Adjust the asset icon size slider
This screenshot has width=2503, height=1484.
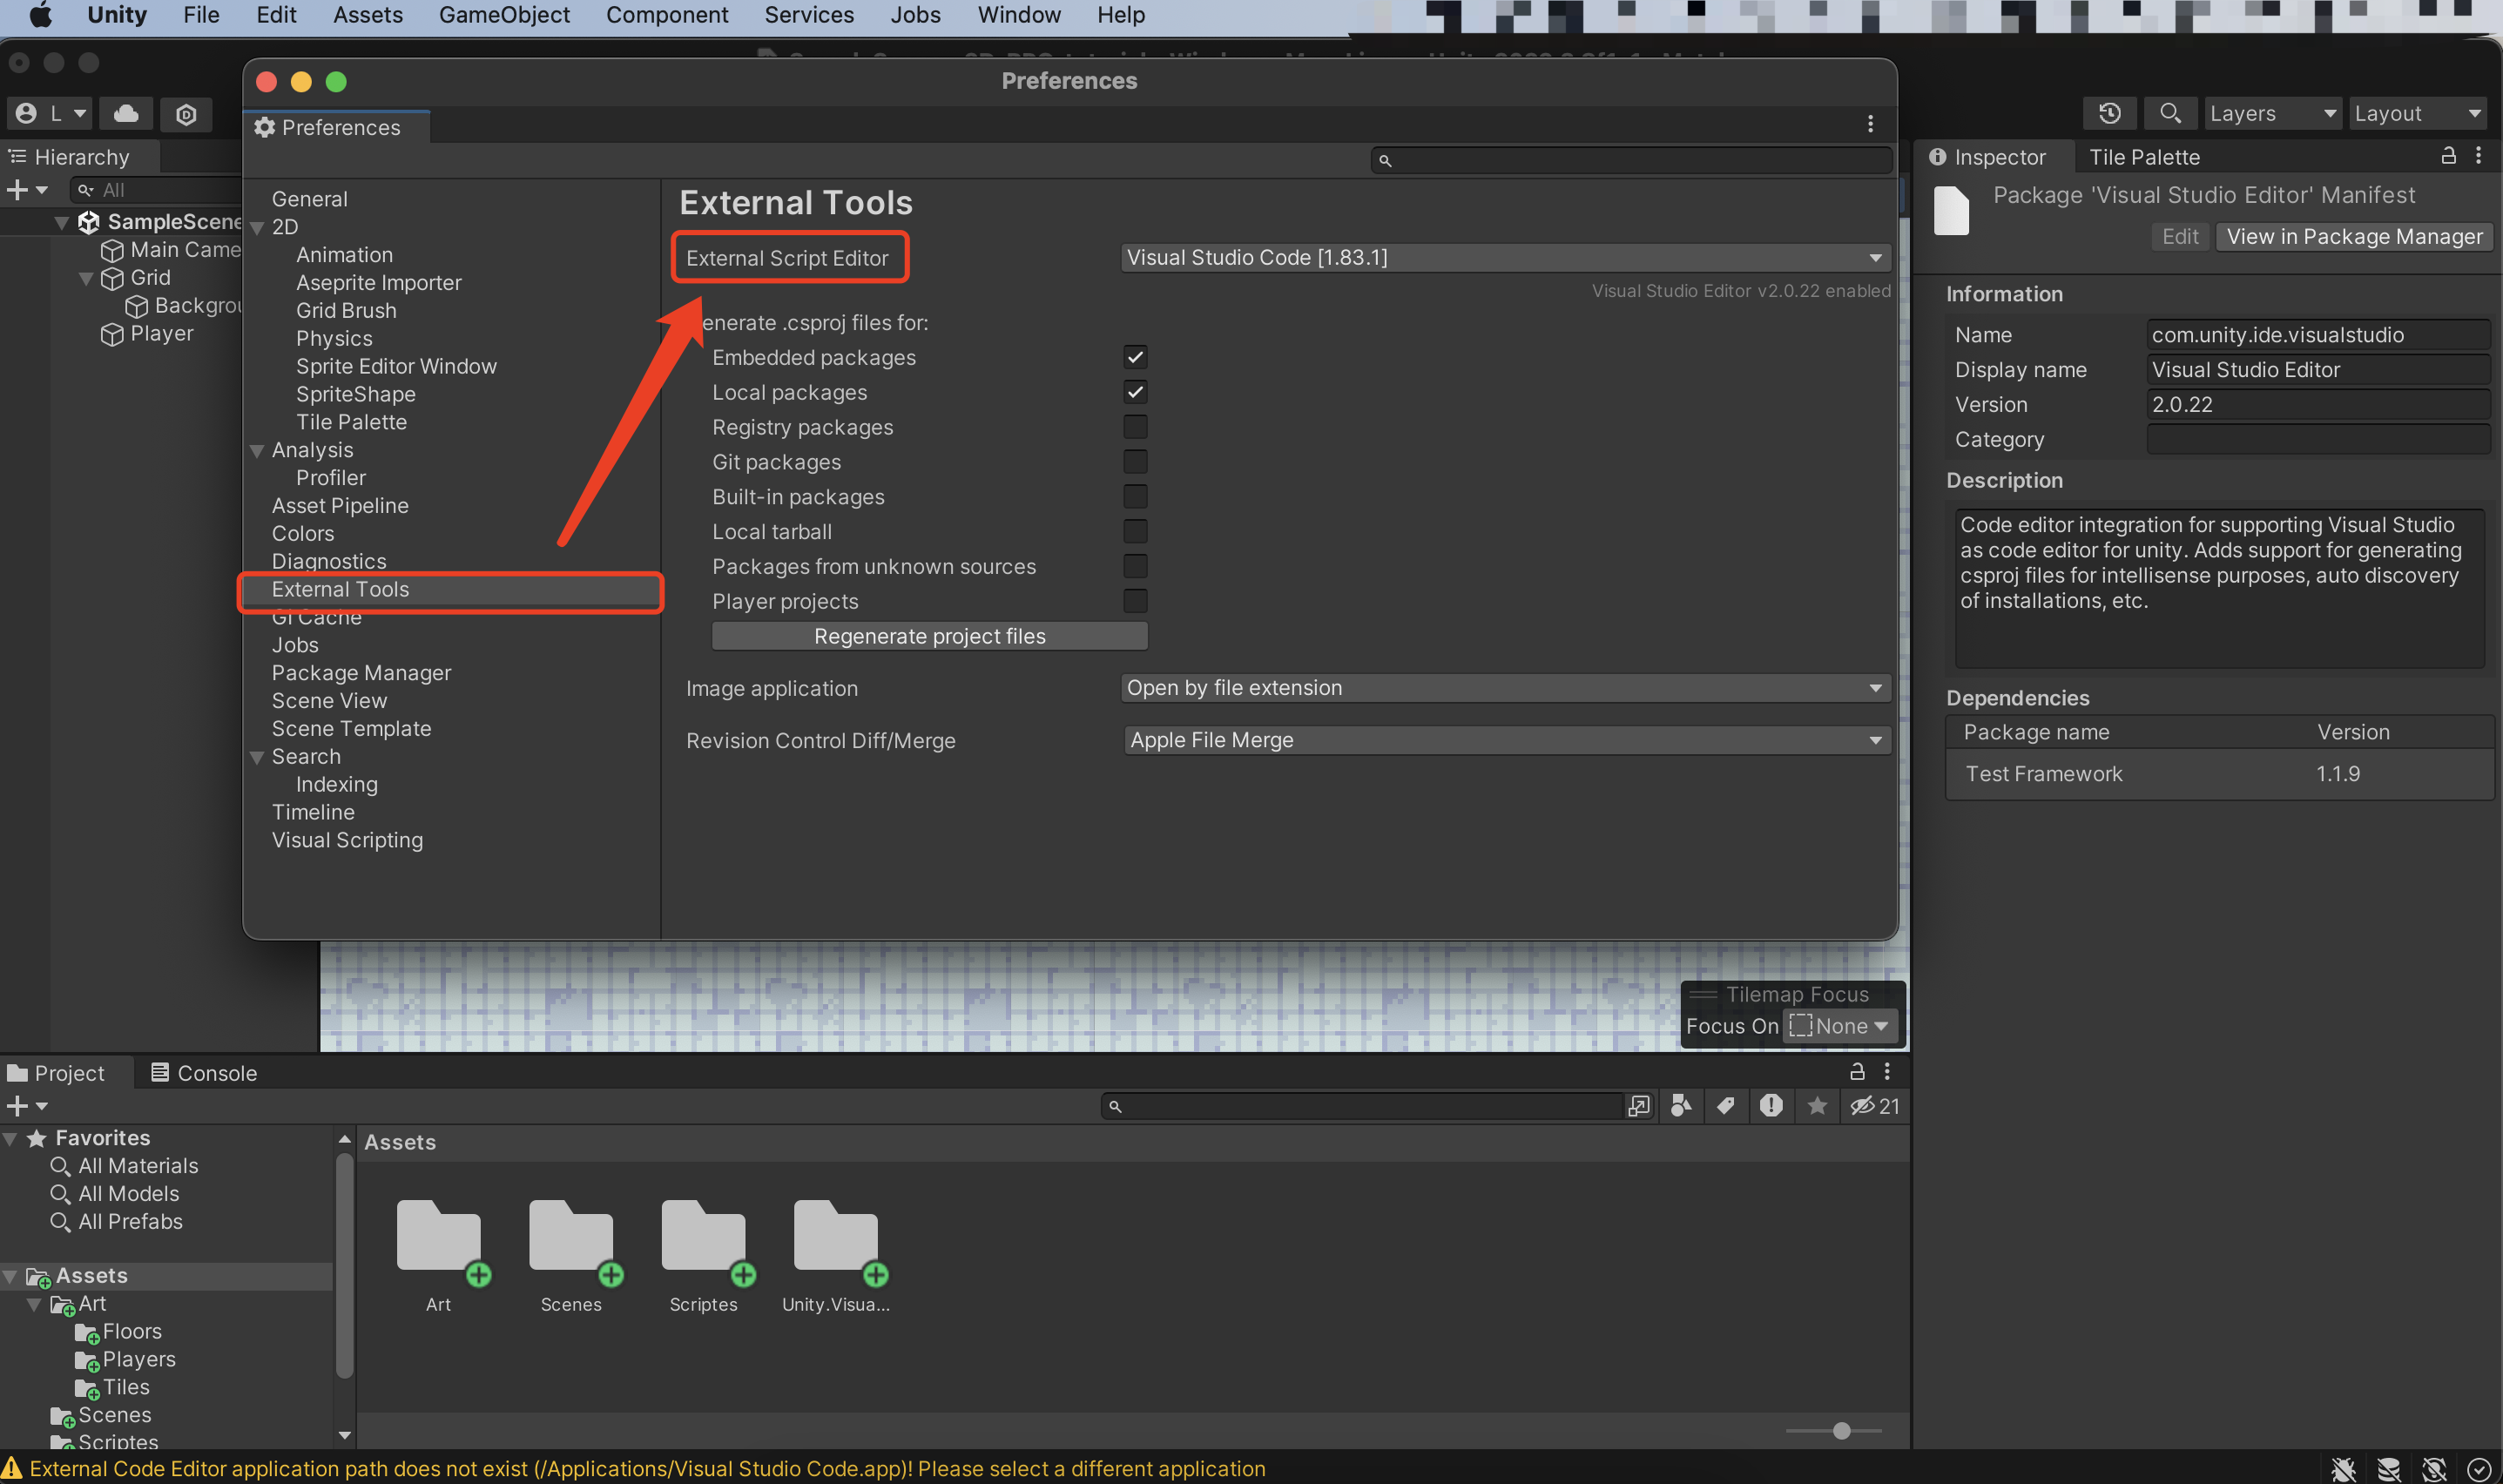pos(1841,1431)
